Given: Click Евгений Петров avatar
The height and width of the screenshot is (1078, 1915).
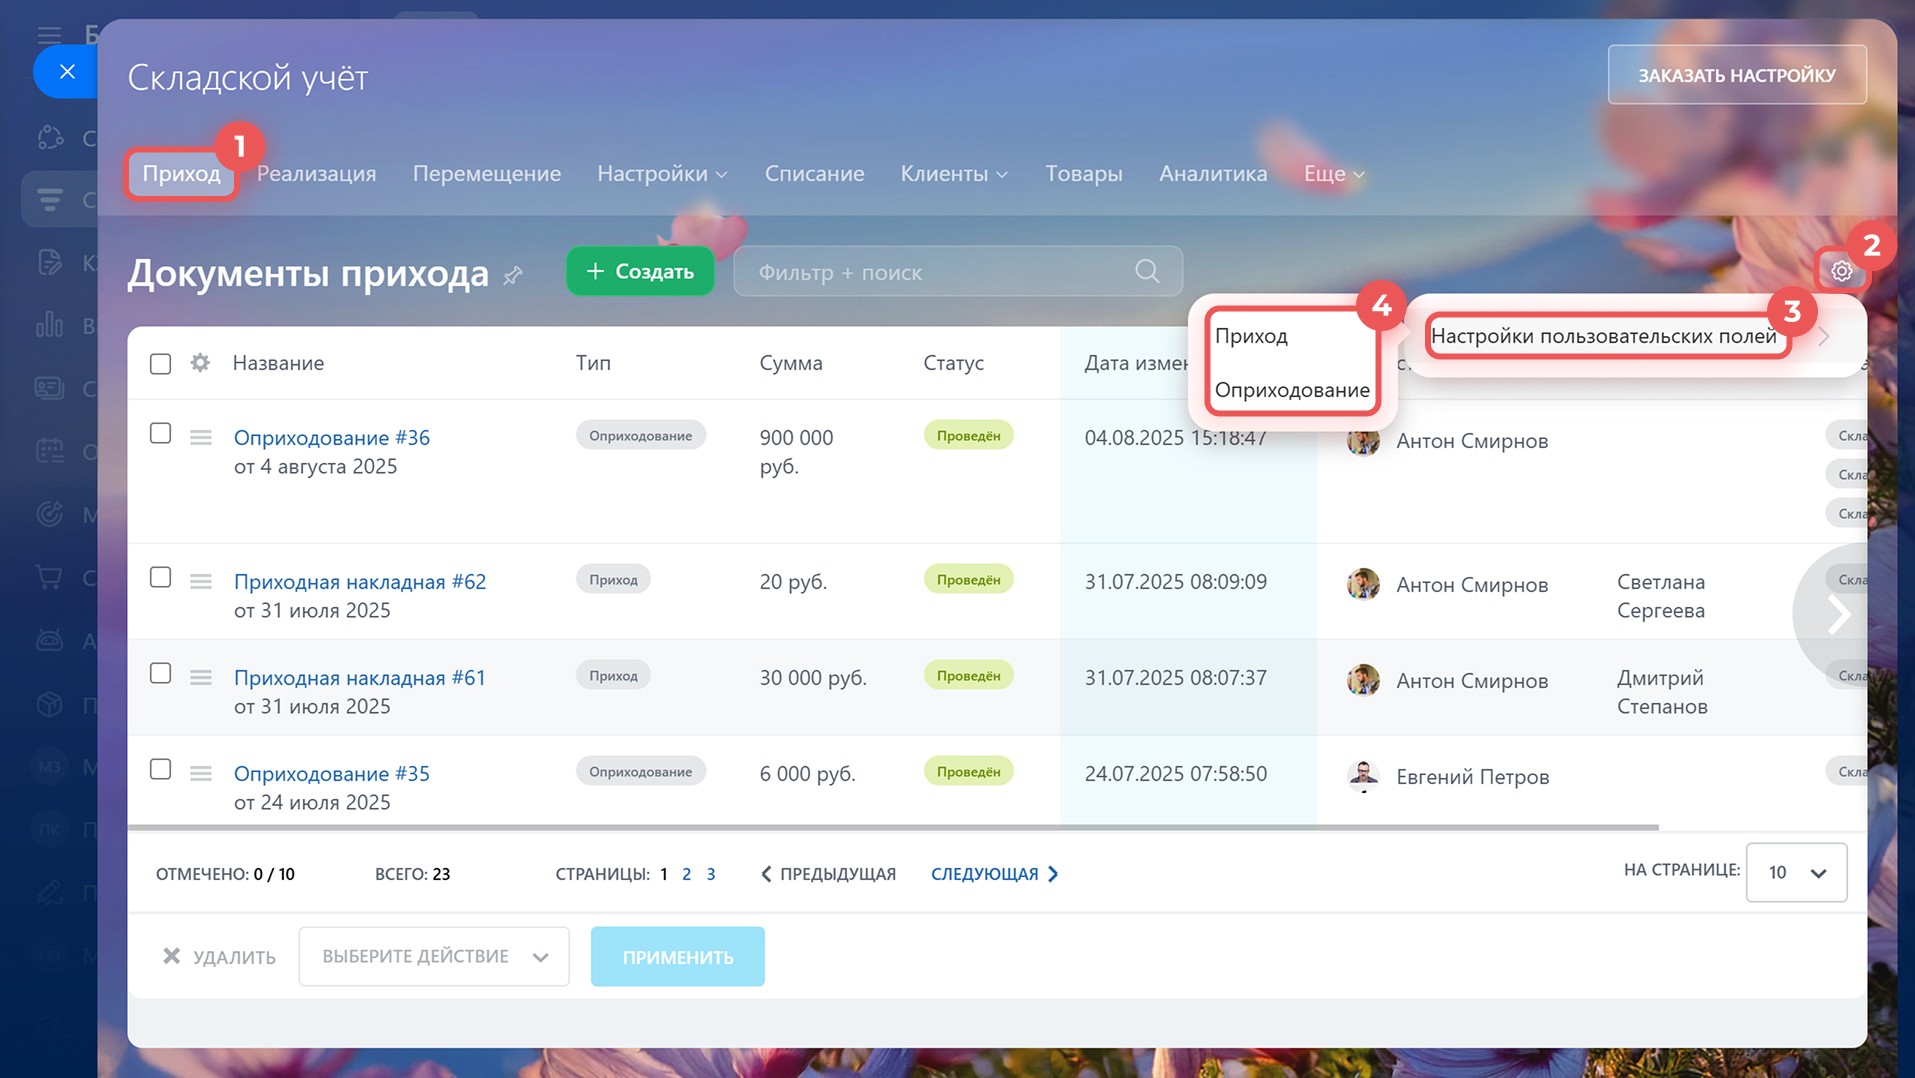Looking at the screenshot, I should [x=1363, y=776].
